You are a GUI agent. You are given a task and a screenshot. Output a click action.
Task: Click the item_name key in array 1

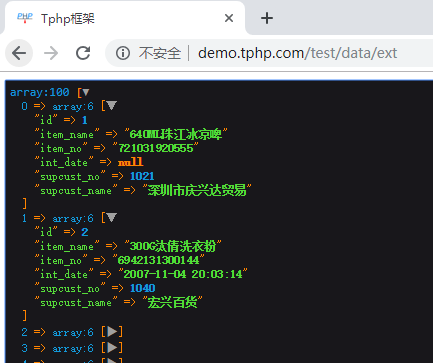[67, 246]
